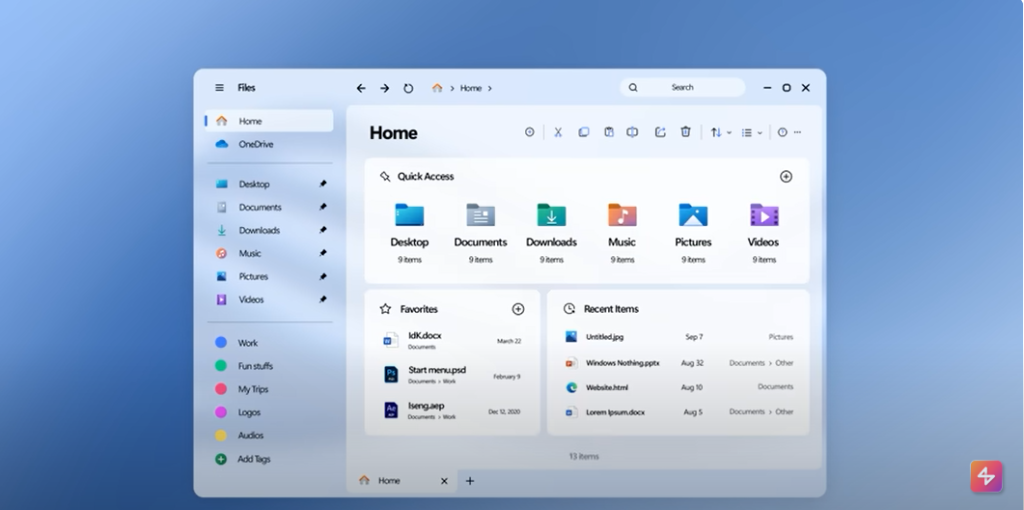Refresh the current folder view

point(408,88)
